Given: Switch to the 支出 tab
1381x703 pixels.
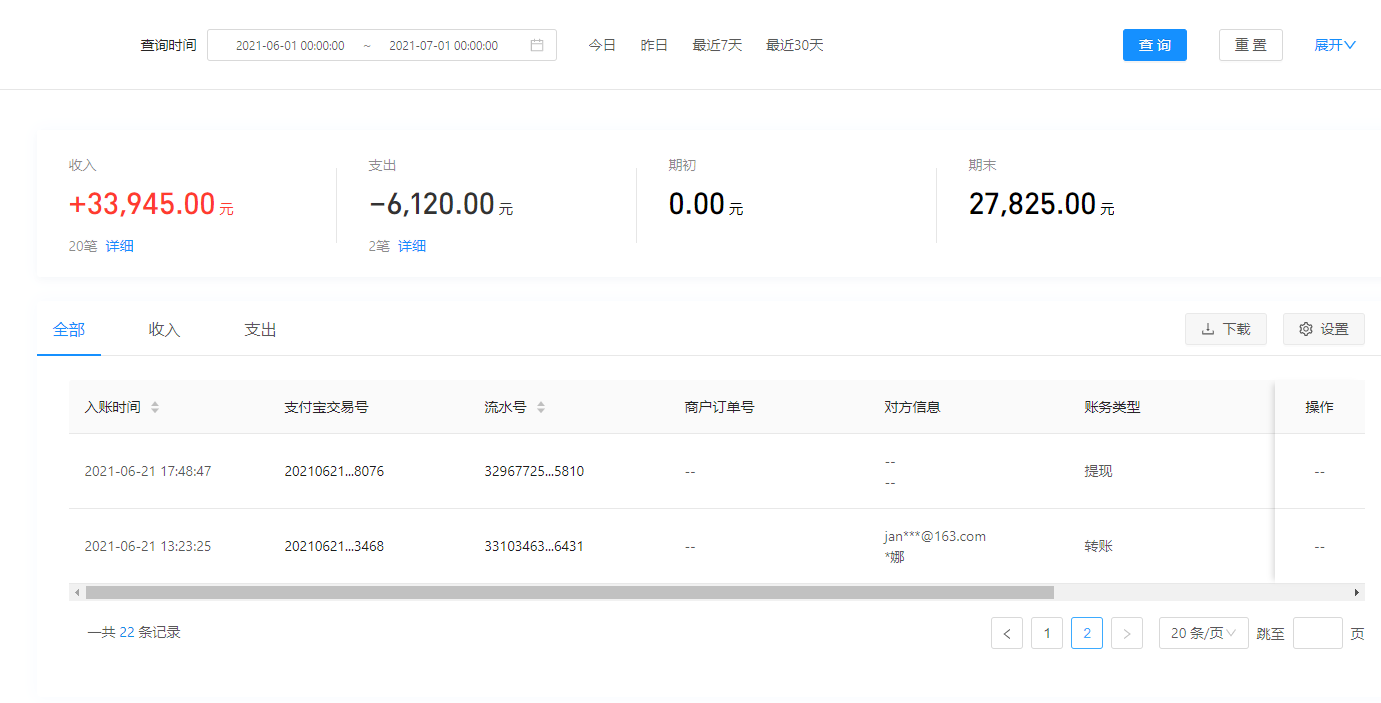Looking at the screenshot, I should [260, 329].
